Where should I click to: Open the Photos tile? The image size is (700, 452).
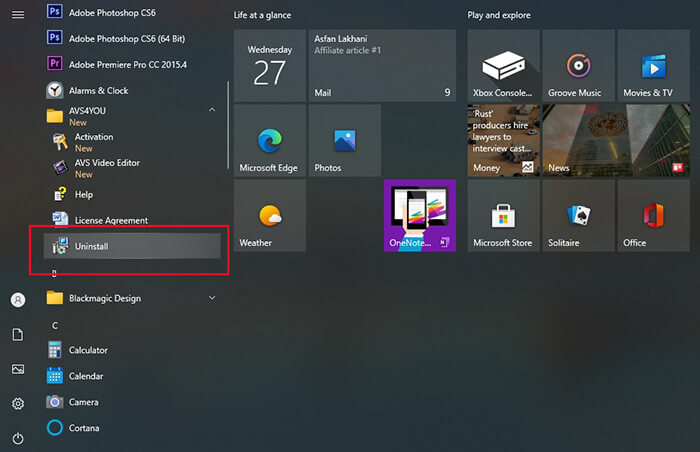click(x=345, y=141)
